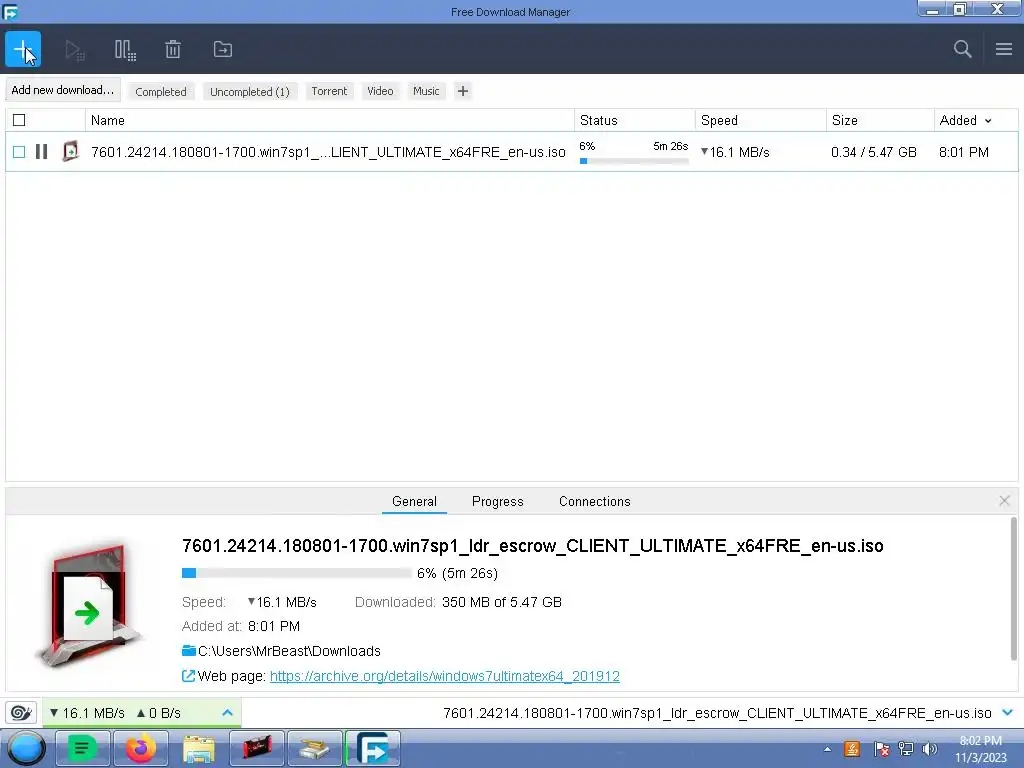Open the archive.org web page link

coord(445,676)
